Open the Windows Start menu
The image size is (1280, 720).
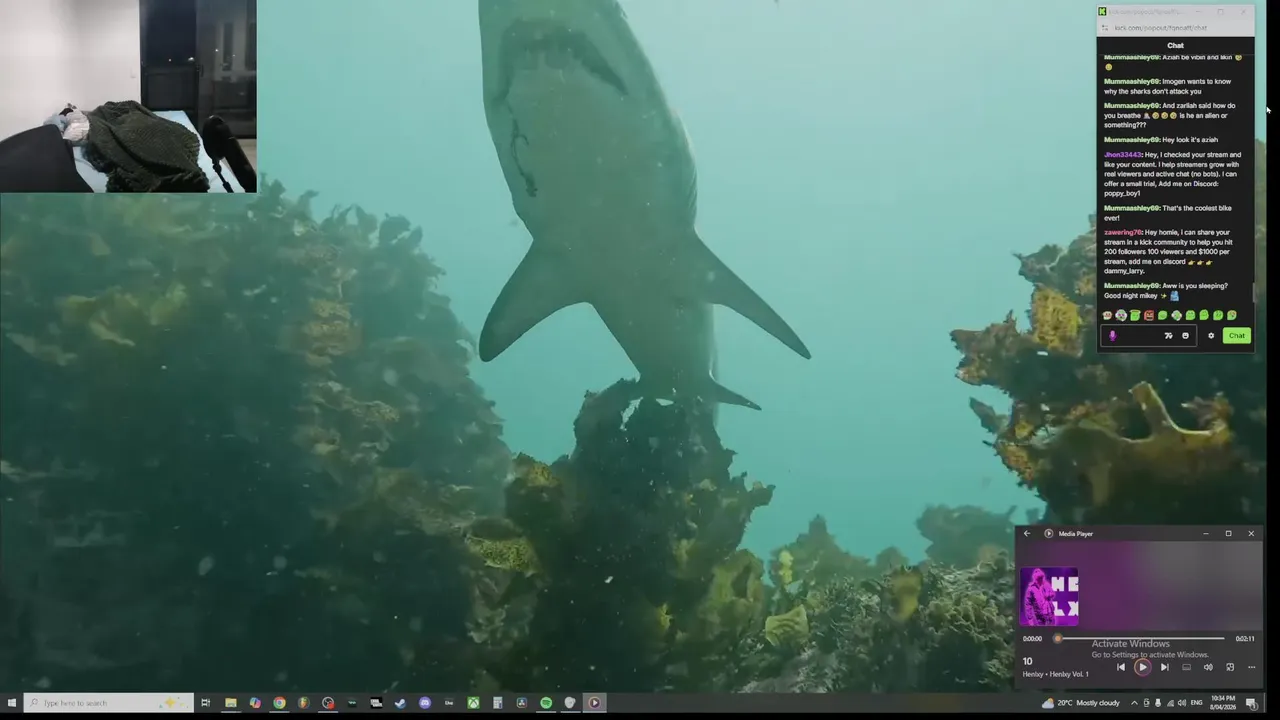pos(12,703)
